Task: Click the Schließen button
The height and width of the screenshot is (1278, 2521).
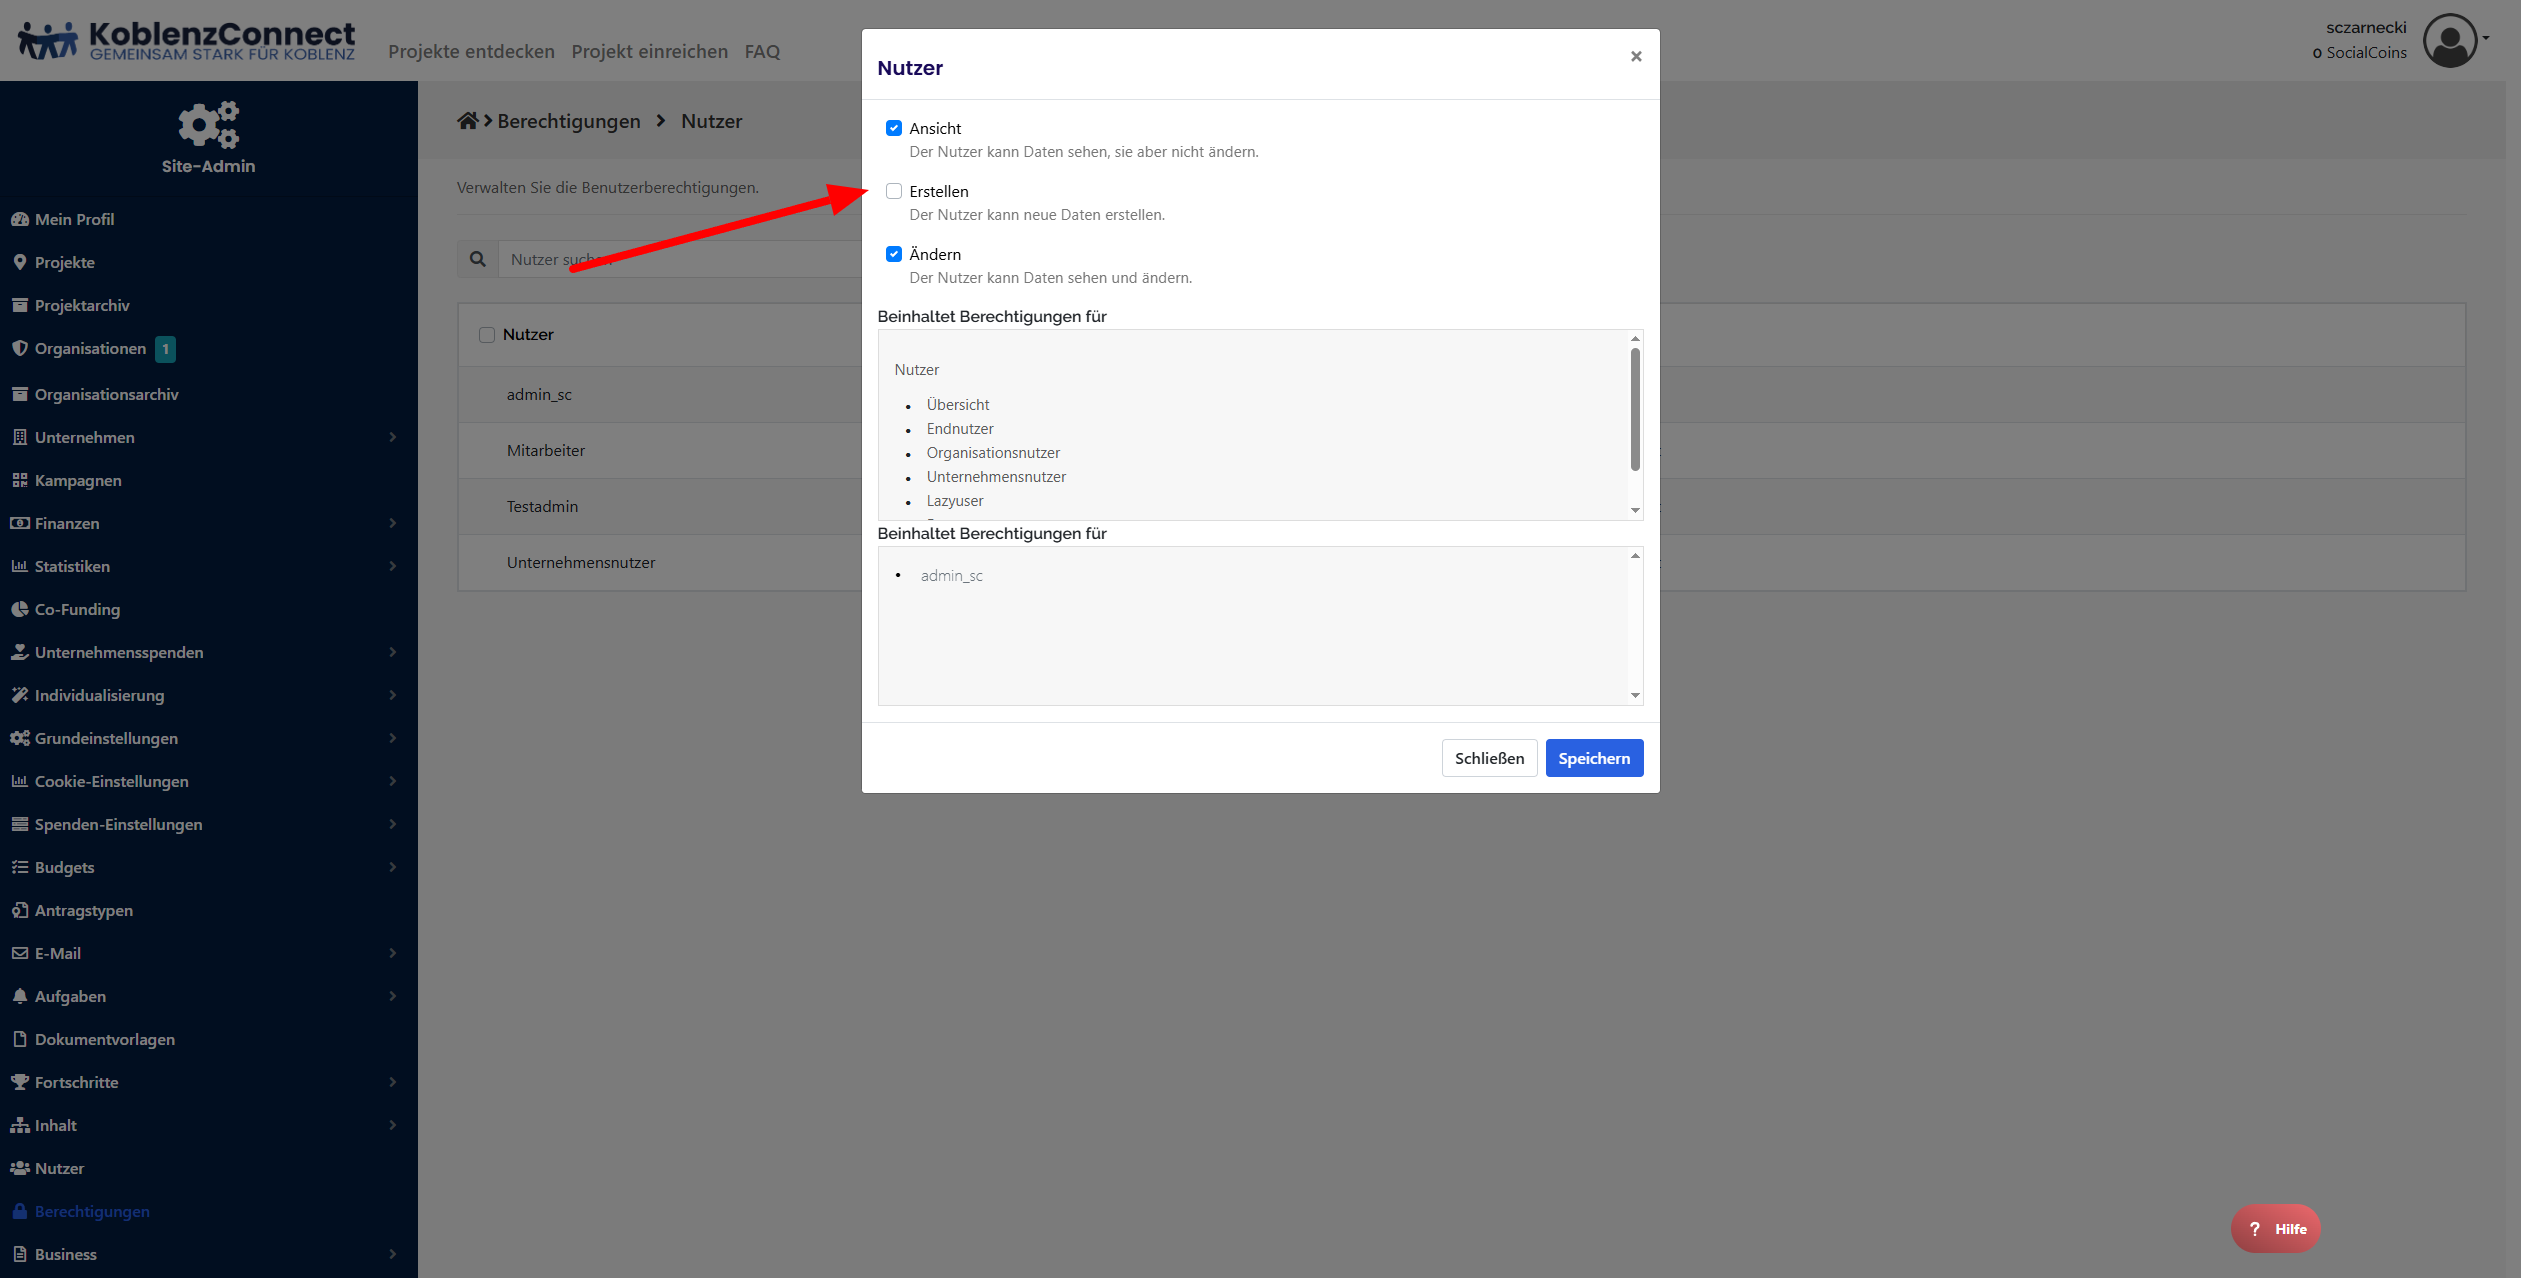Action: (x=1489, y=758)
